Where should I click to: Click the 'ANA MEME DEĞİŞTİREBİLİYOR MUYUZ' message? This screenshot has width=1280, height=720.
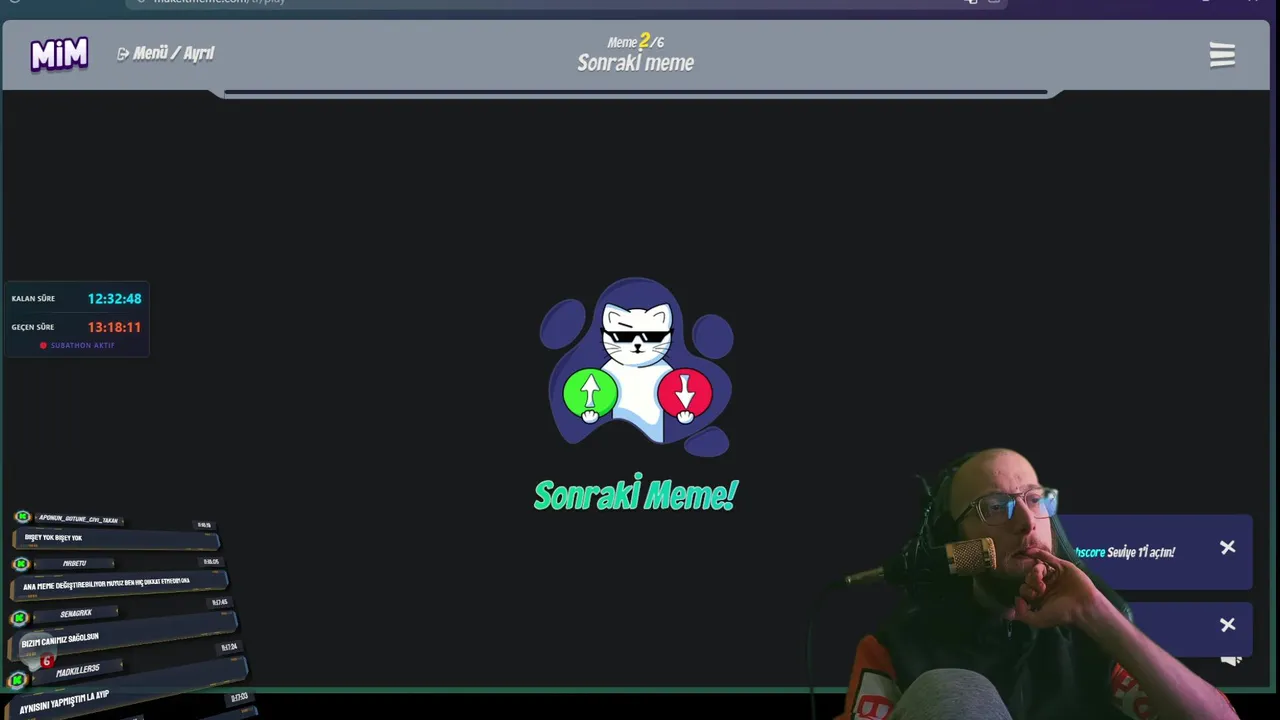[x=106, y=583]
